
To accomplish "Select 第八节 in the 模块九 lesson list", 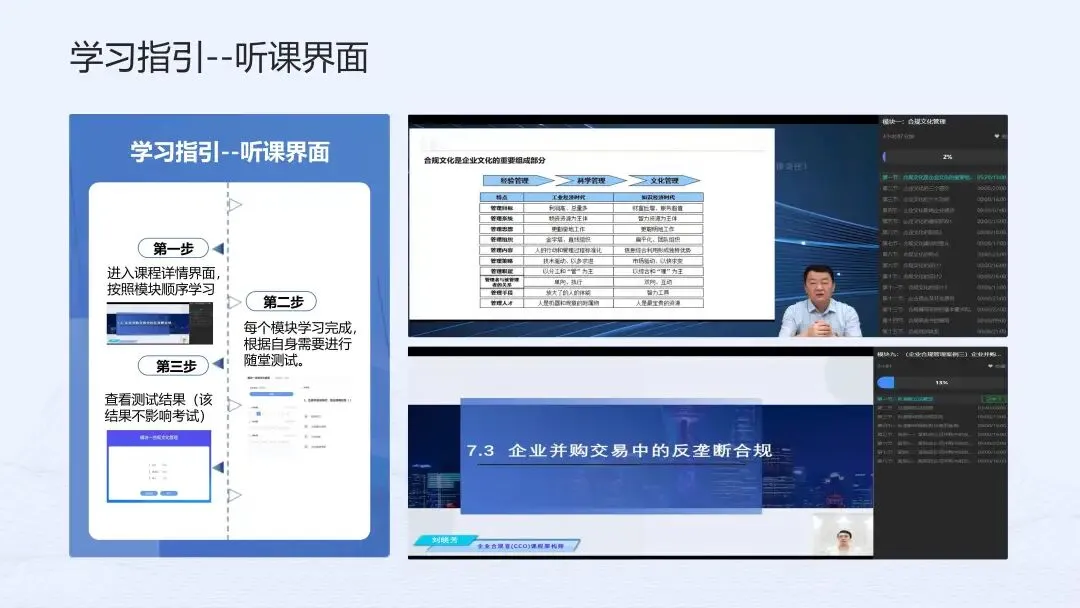I will pyautogui.click(x=941, y=461).
